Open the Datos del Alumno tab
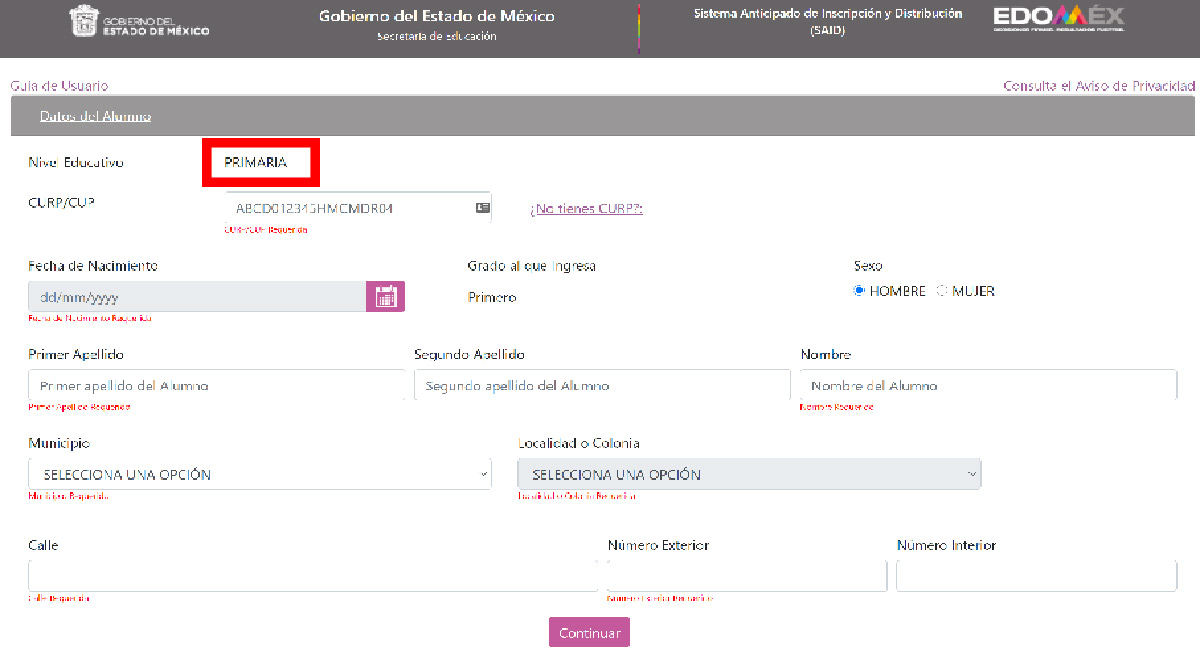This screenshot has height=652, width=1200. click(95, 116)
